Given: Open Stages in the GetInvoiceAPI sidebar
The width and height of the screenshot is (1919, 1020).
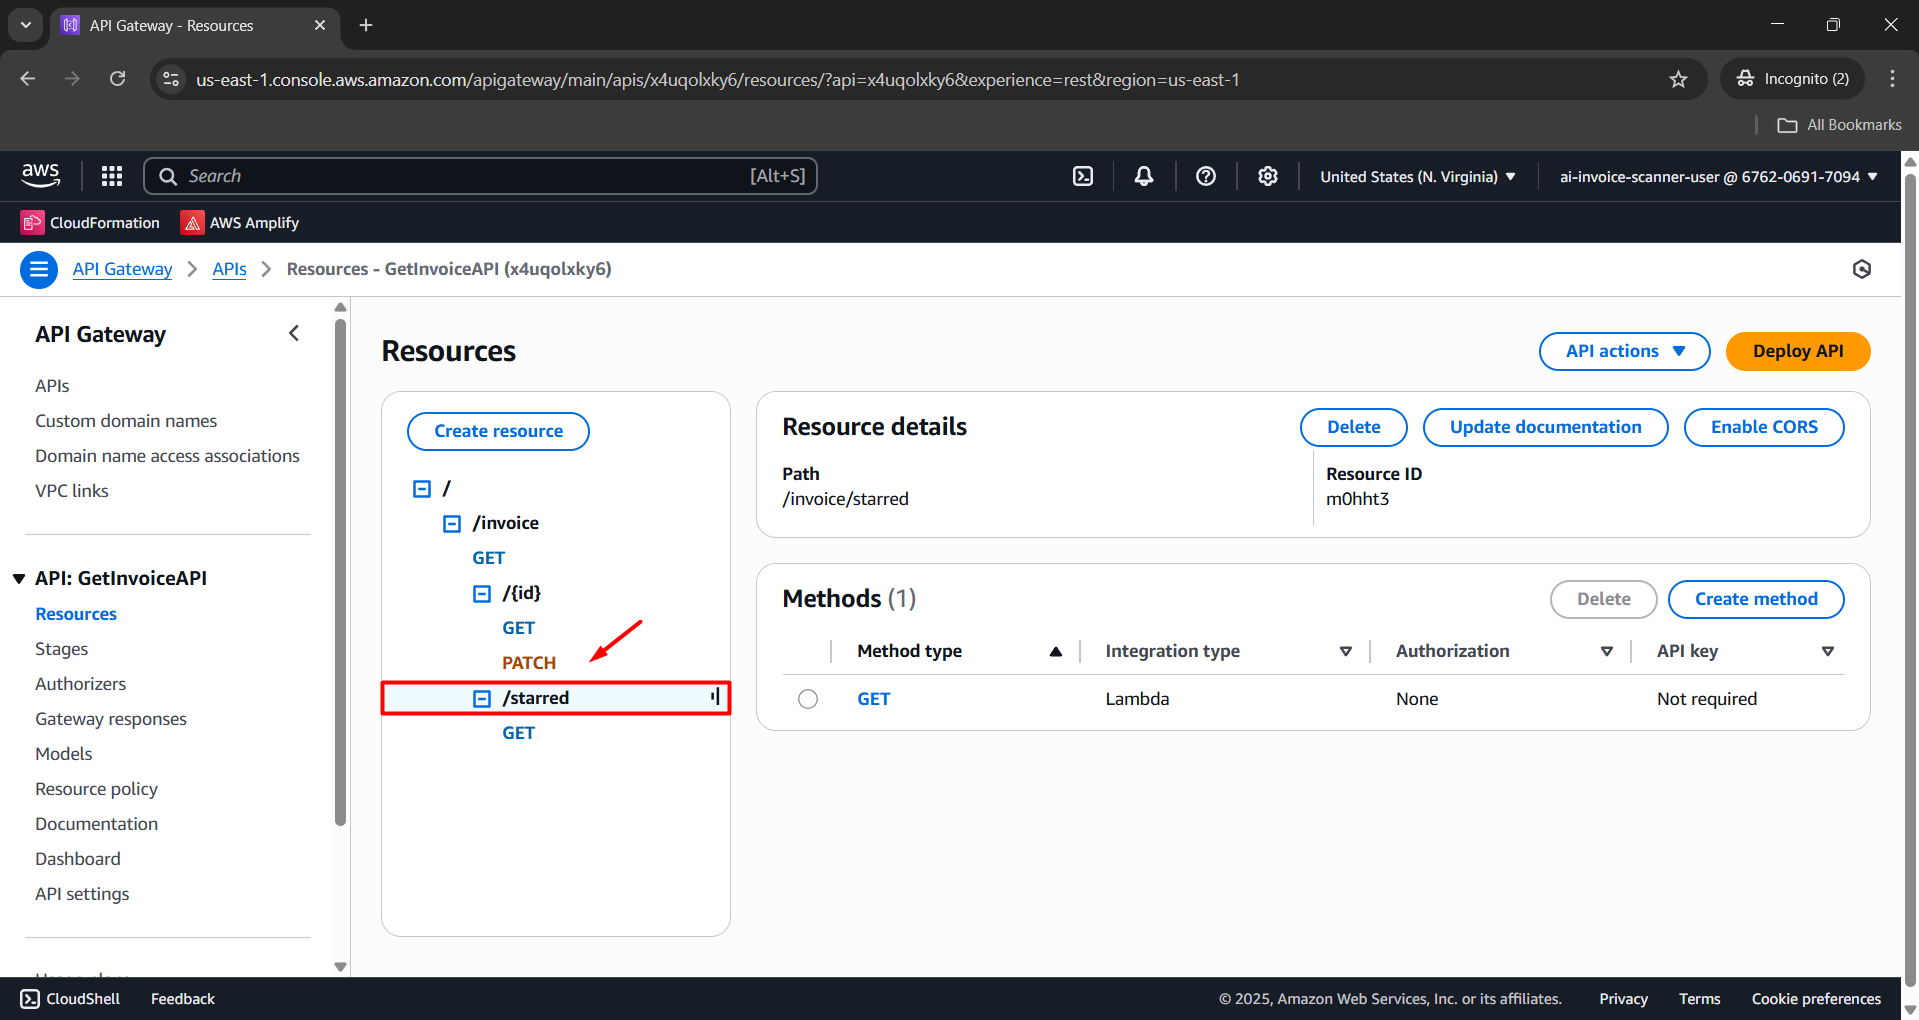Looking at the screenshot, I should (x=61, y=648).
